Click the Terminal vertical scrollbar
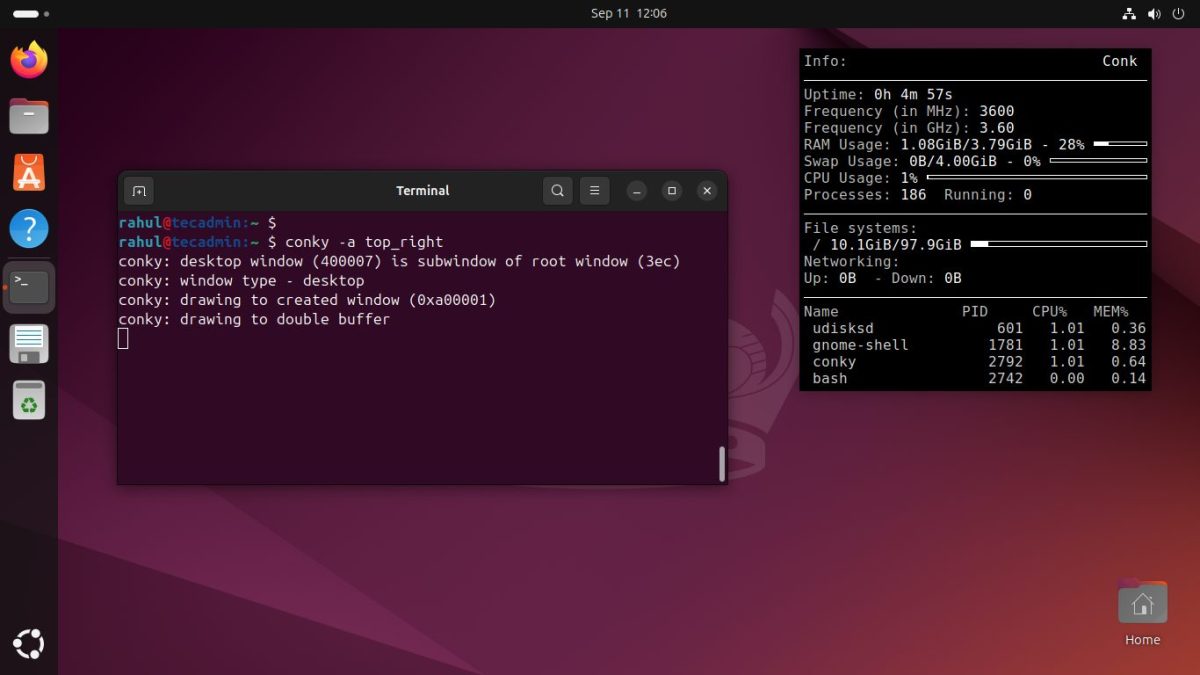The width and height of the screenshot is (1200, 675). pos(721,464)
